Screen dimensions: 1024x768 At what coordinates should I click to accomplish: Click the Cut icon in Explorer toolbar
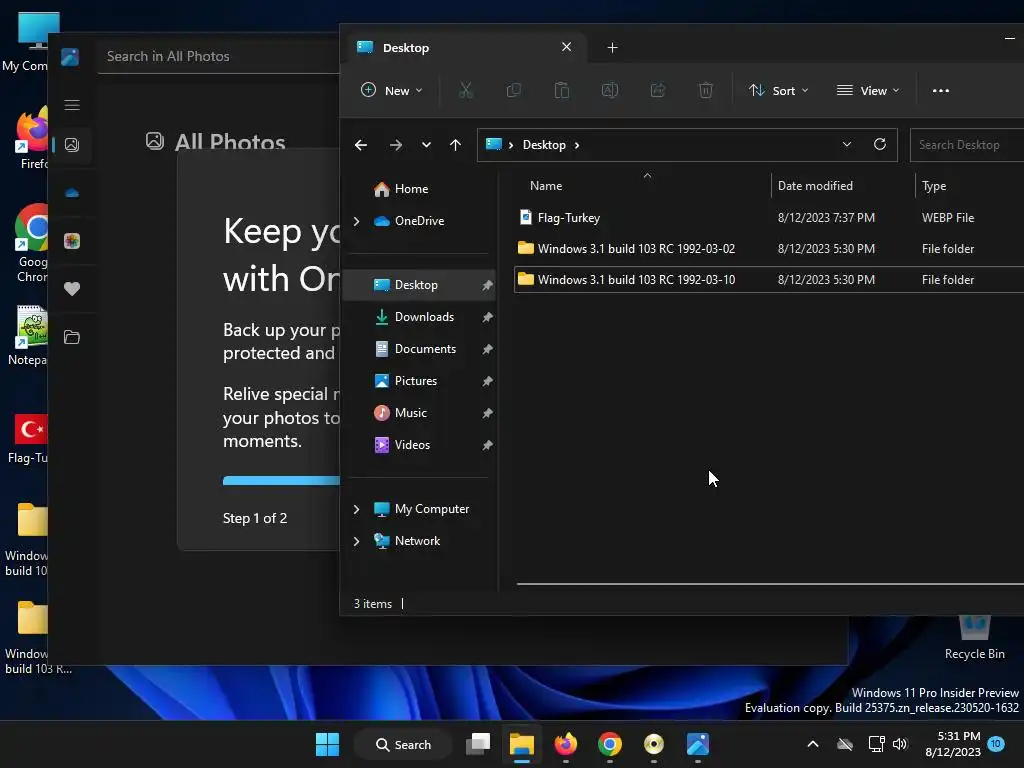[466, 90]
